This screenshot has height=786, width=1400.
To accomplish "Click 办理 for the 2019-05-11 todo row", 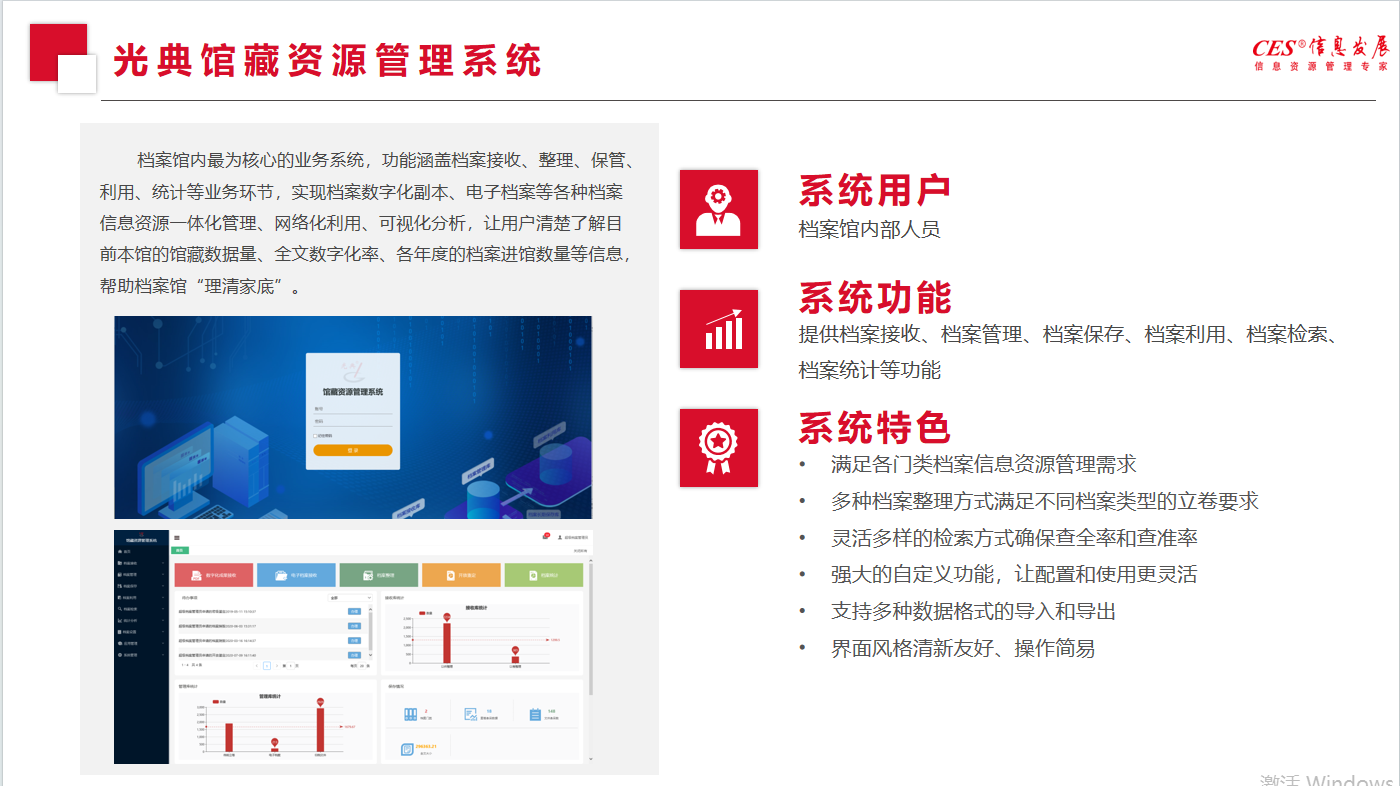I will 354,611.
